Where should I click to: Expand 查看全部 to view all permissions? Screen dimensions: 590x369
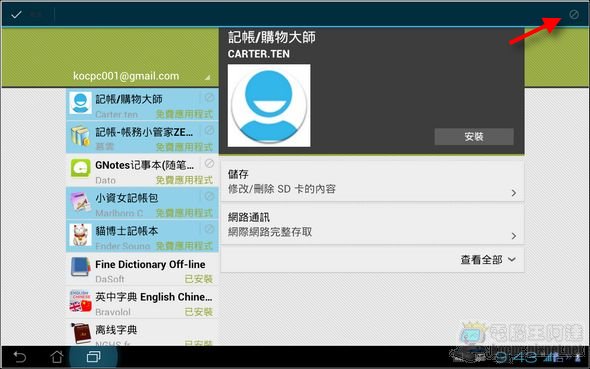point(488,260)
